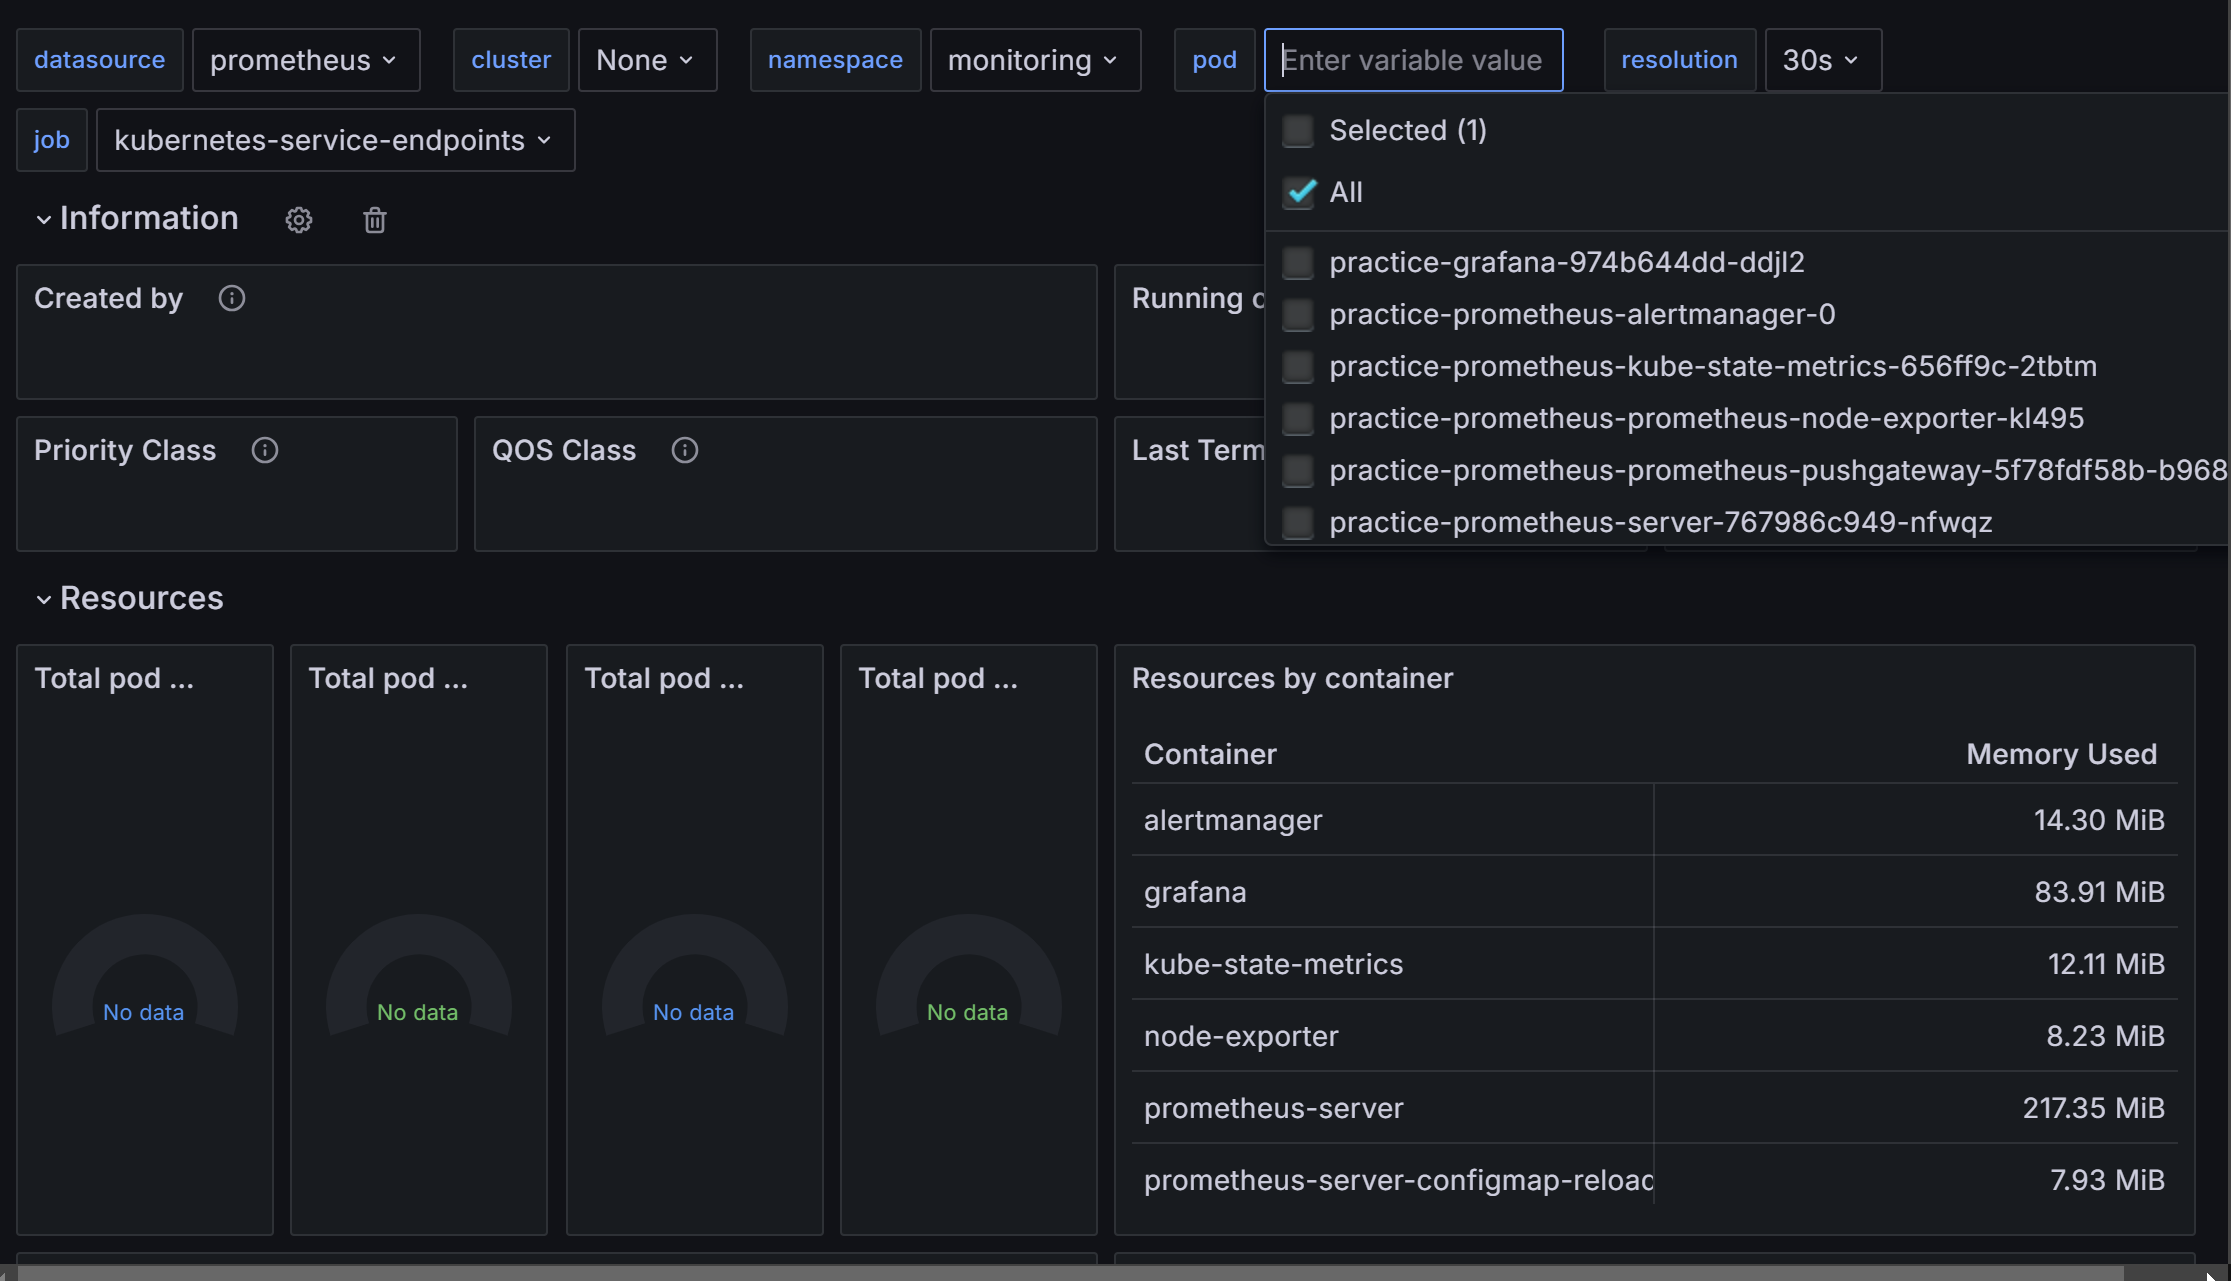Uncheck the All pods option
The width and height of the screenshot is (2231, 1281).
[x=1299, y=192]
